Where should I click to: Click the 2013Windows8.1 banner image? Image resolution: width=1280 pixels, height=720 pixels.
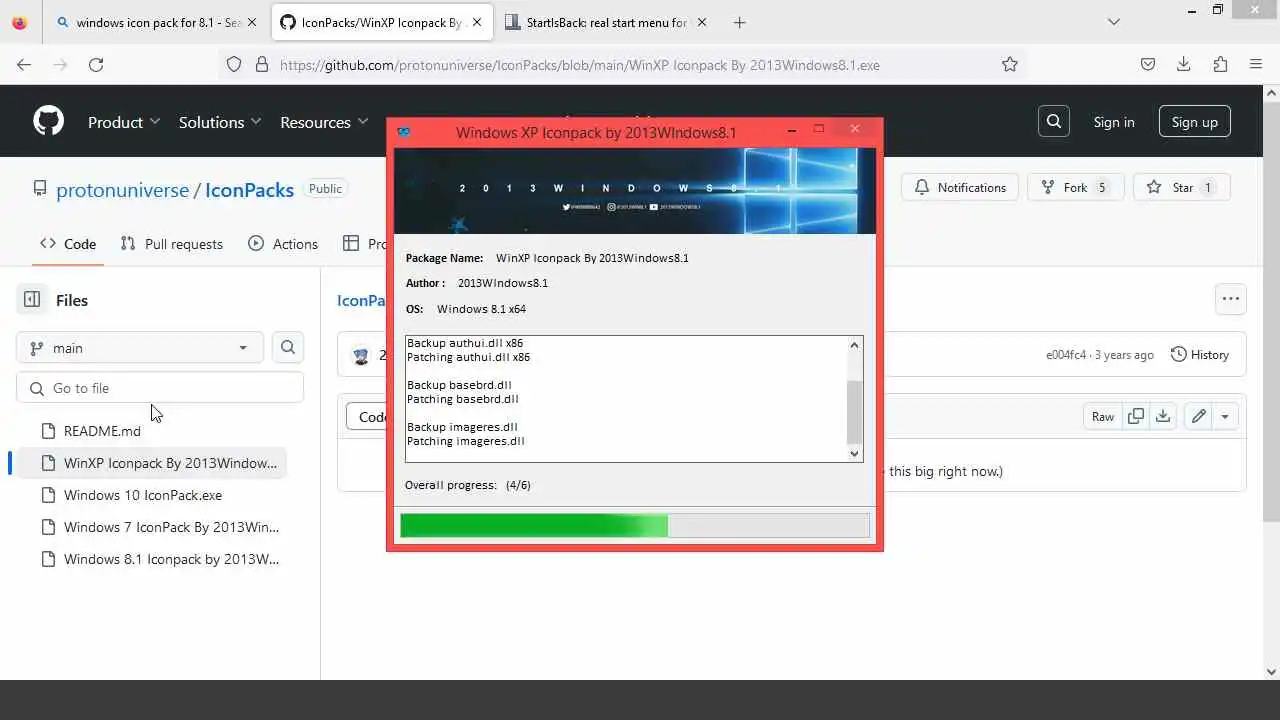[x=635, y=191]
